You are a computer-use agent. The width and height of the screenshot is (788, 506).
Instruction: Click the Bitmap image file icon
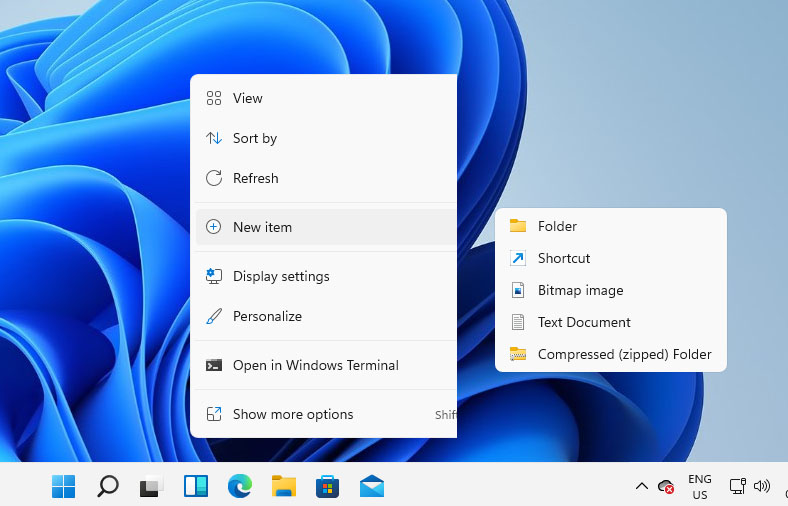(x=518, y=290)
